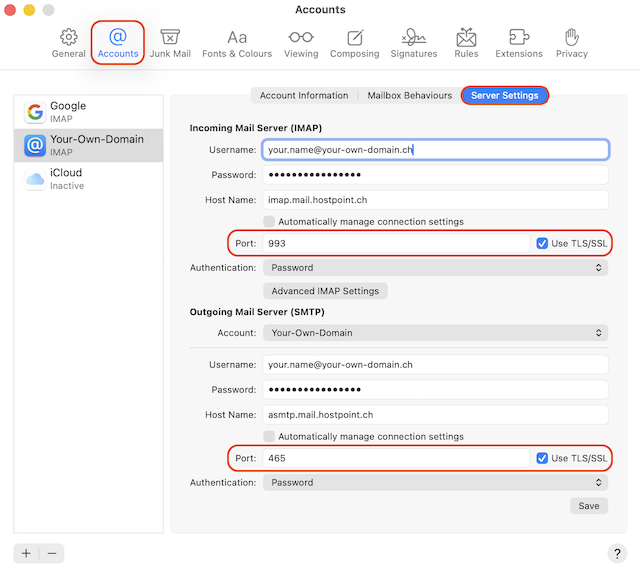Enable incoming Automatically manage connection settings
Viewport: 640px width, 576px height.
tap(269, 222)
